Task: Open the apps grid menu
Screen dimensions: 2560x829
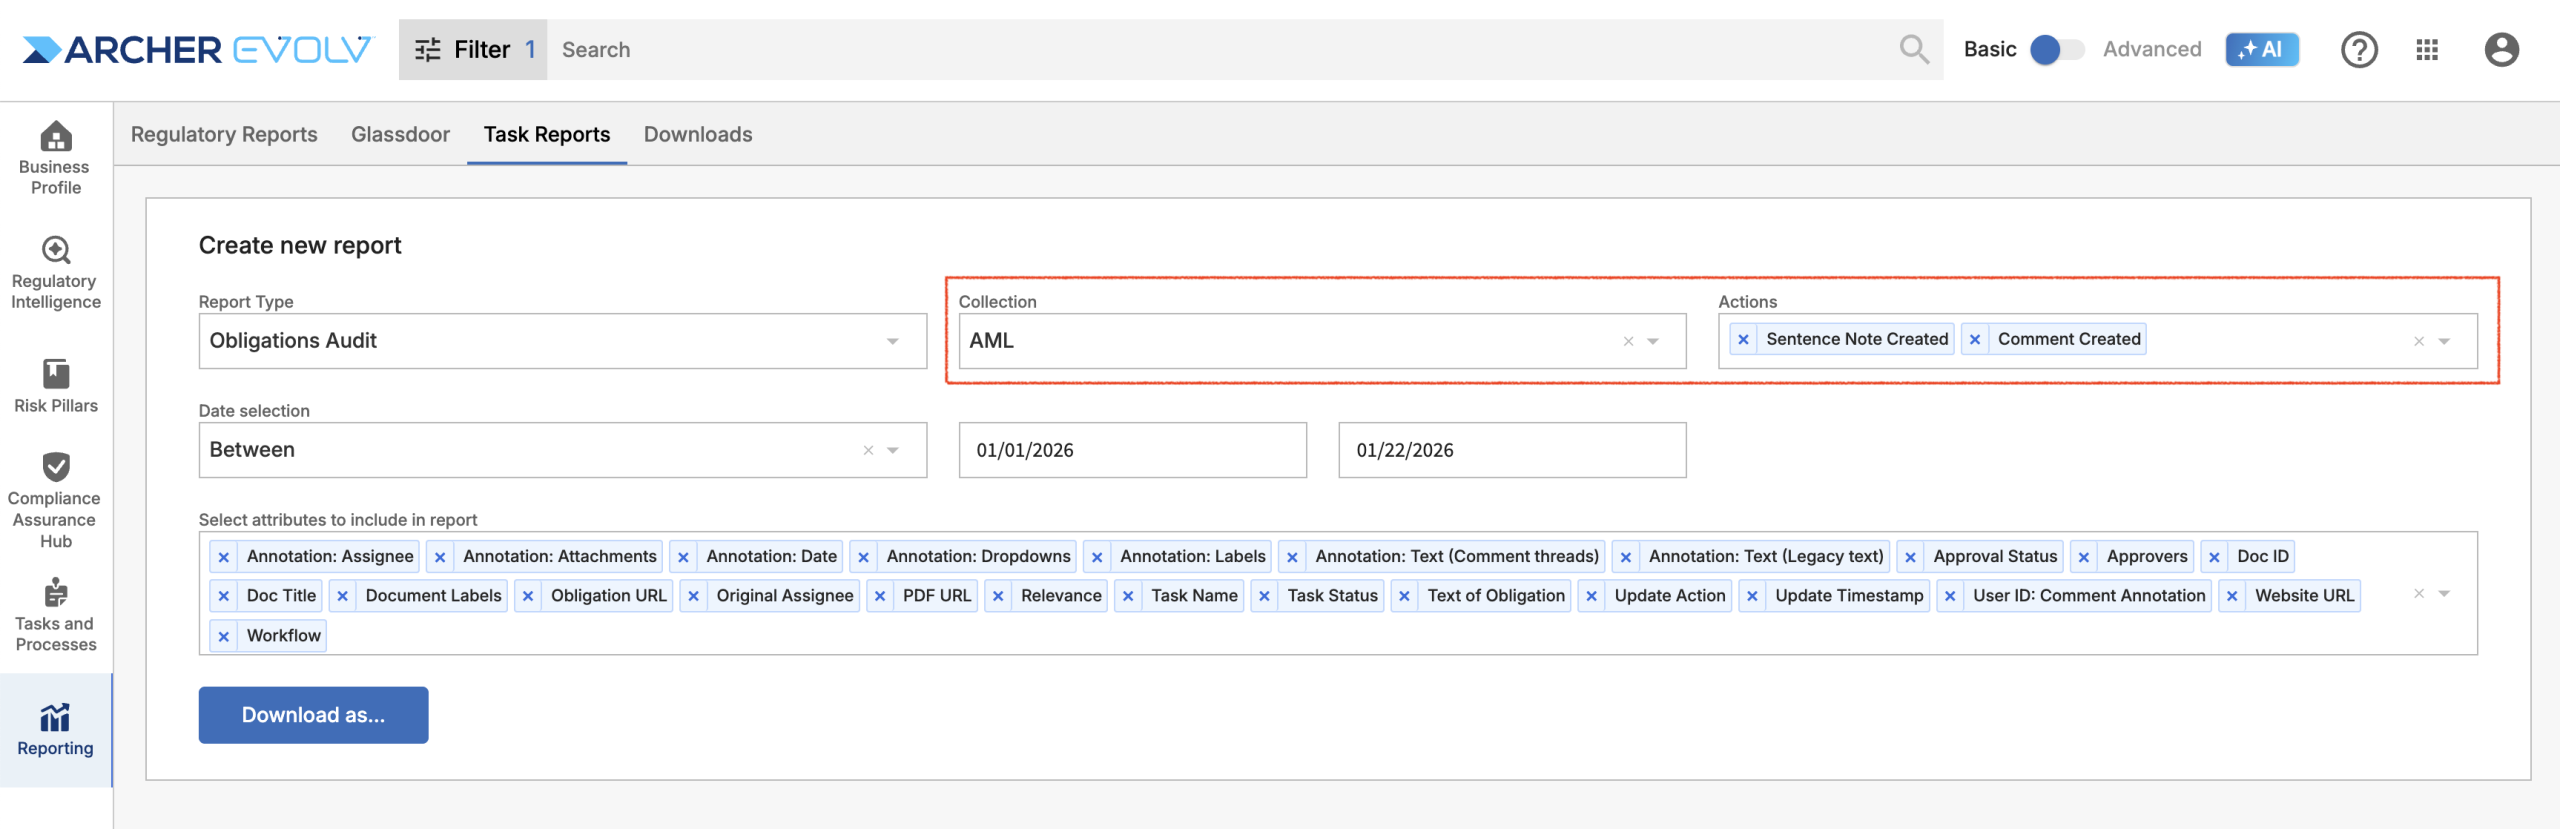Action: click(2427, 49)
